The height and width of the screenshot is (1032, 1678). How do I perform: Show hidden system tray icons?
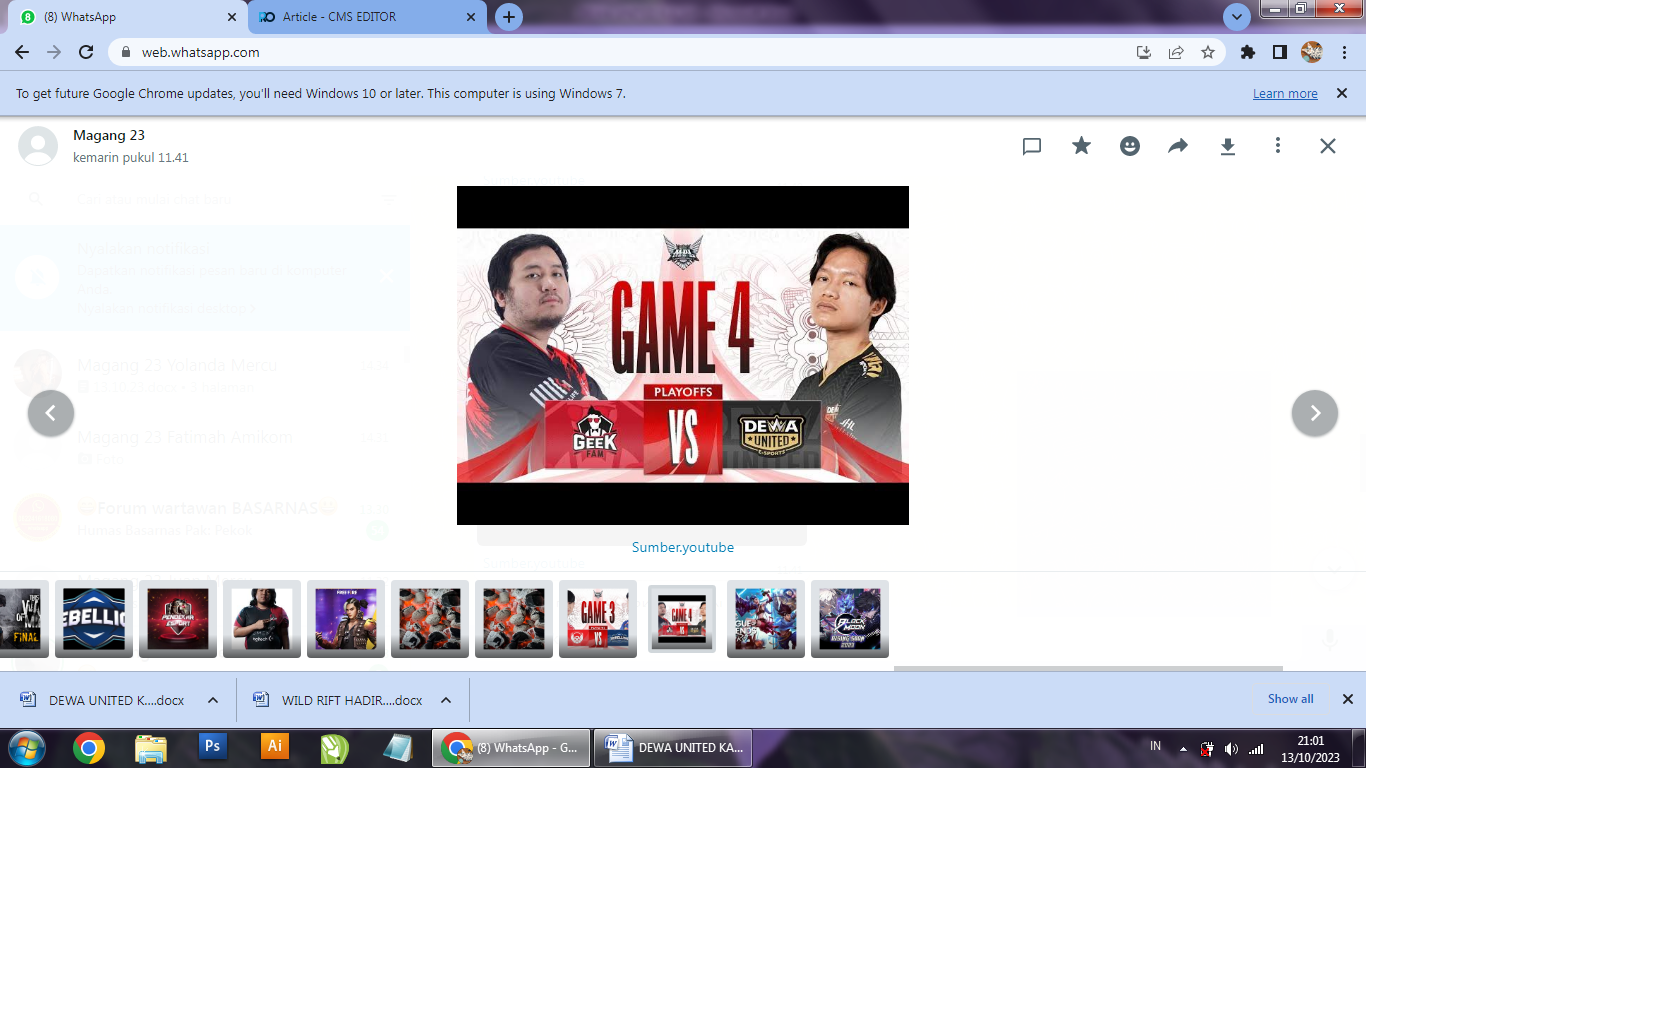coord(1183,749)
